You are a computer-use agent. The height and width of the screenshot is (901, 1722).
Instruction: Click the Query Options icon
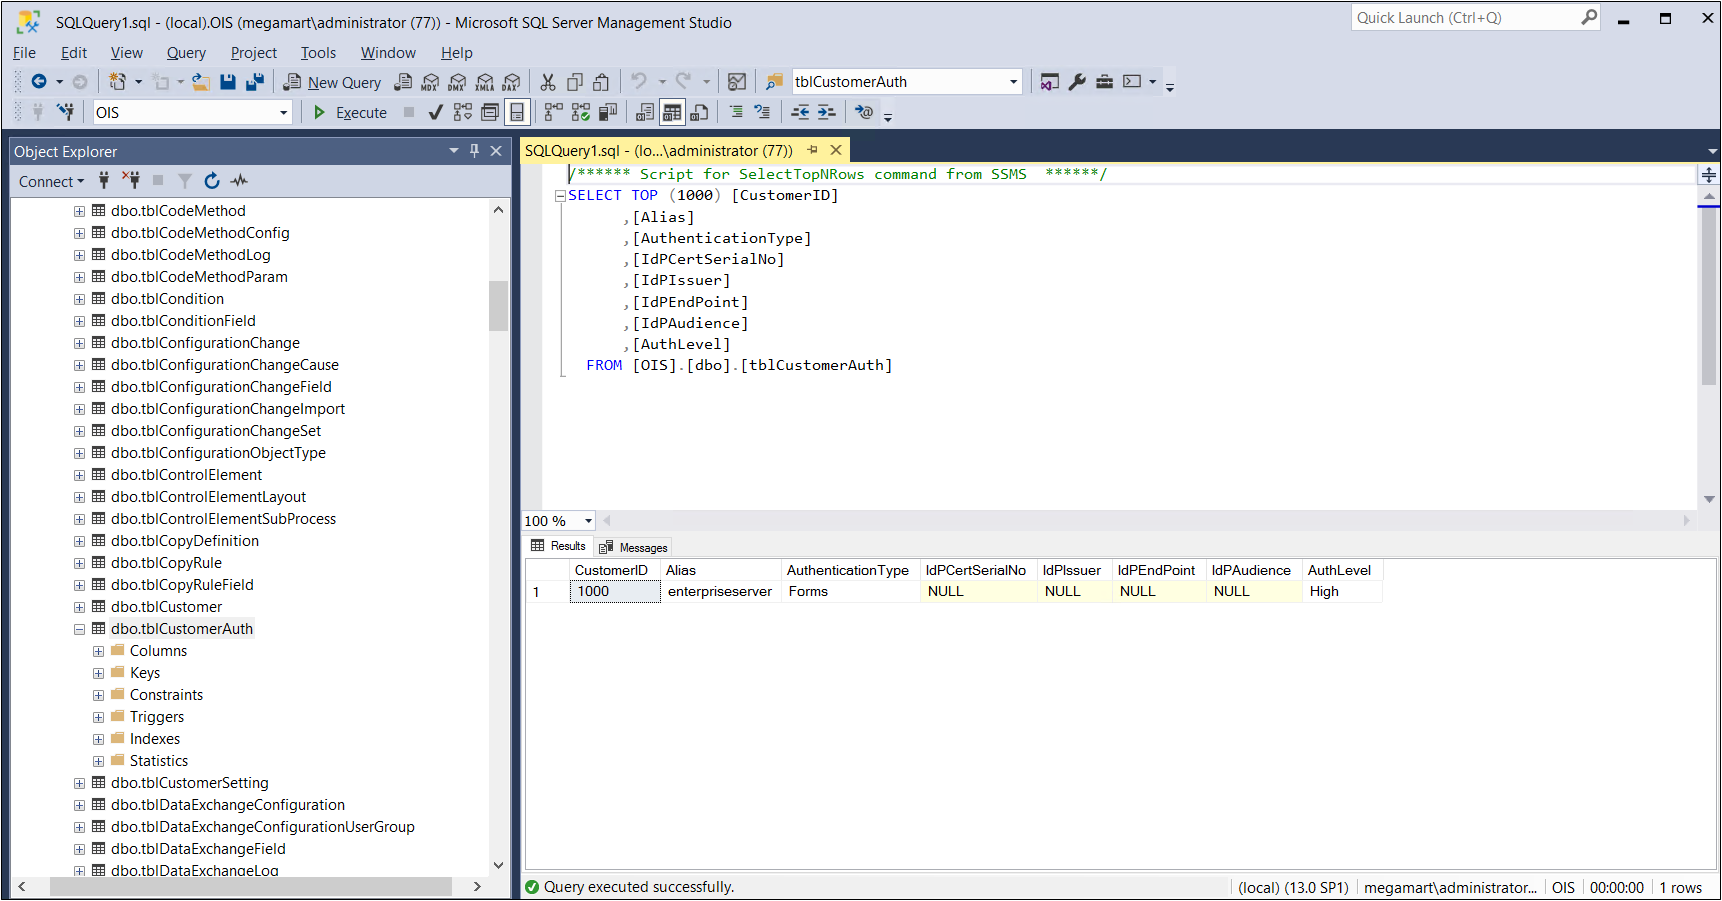coord(490,112)
